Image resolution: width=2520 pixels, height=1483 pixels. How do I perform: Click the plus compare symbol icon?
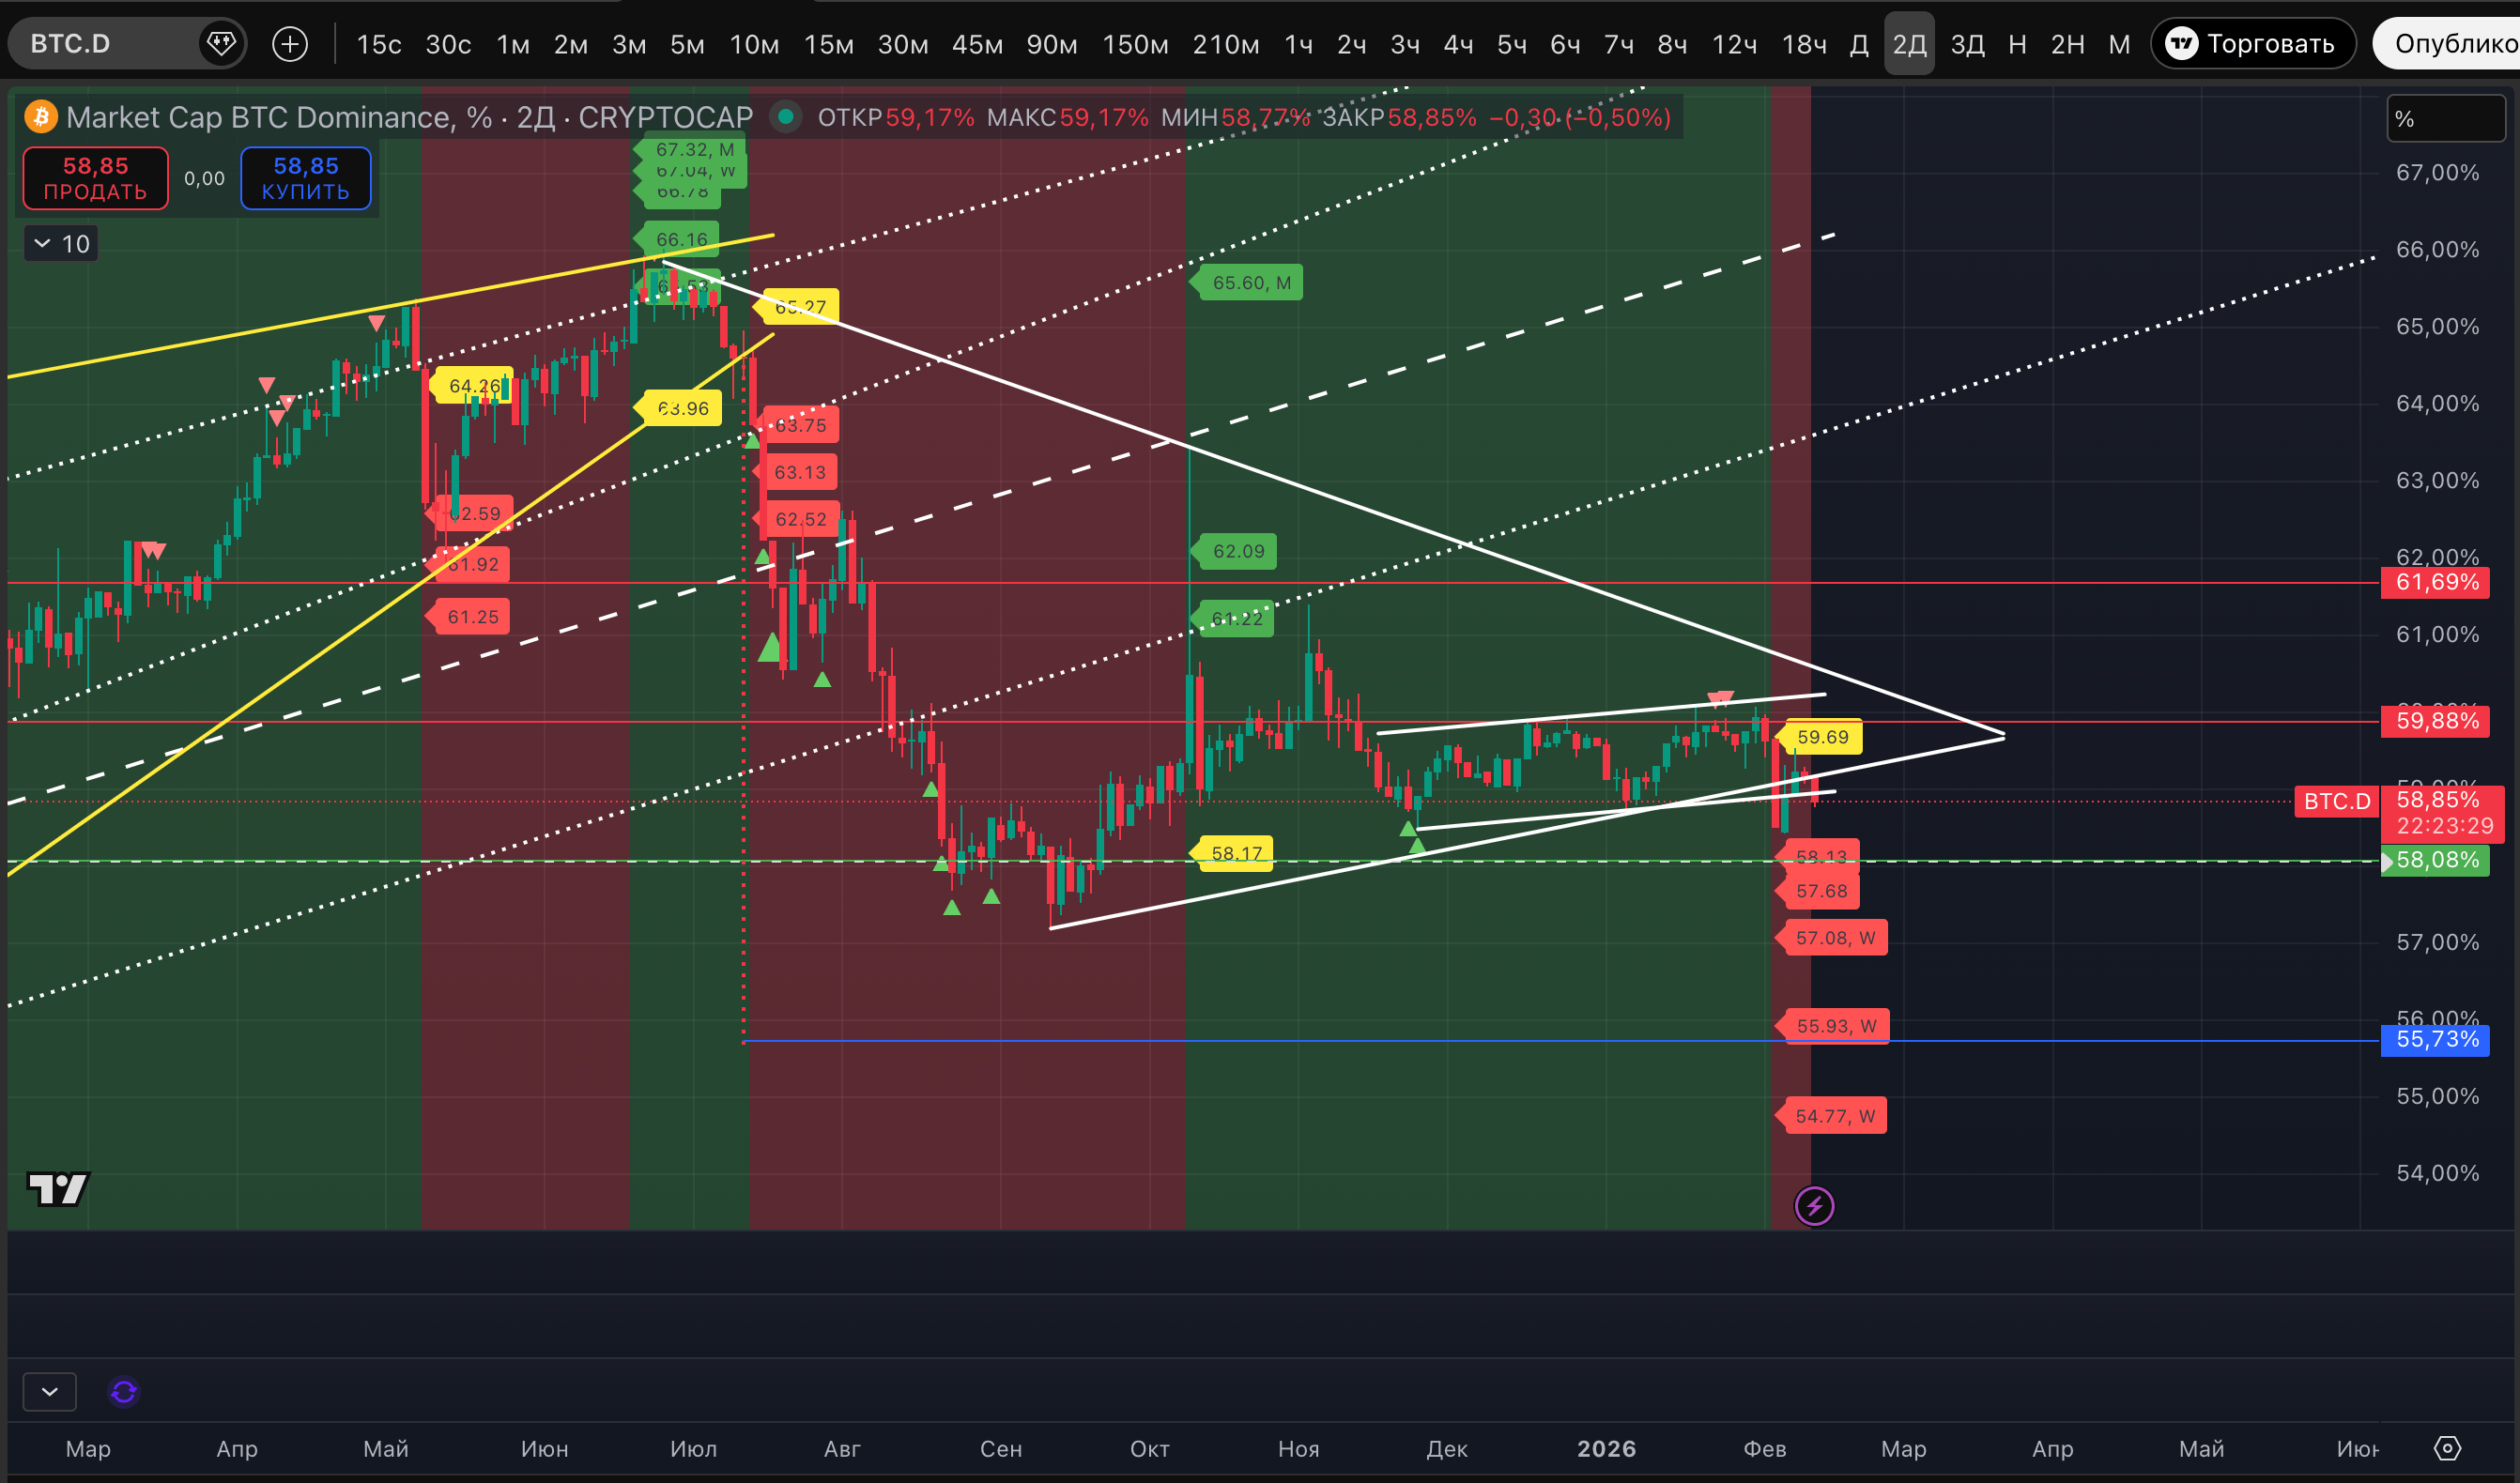(290, 44)
